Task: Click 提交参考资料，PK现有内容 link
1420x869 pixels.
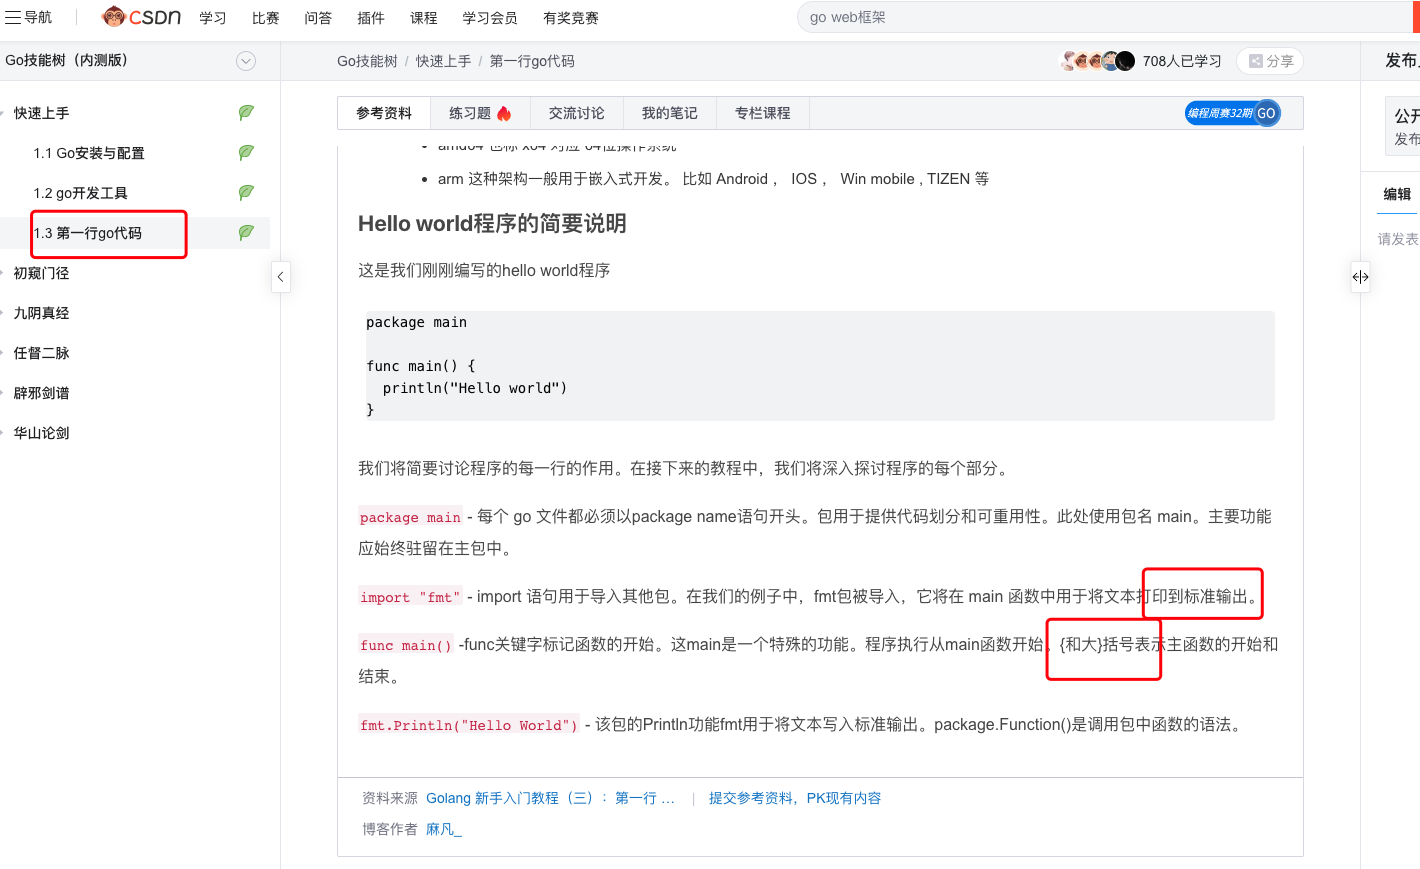Action: [795, 798]
